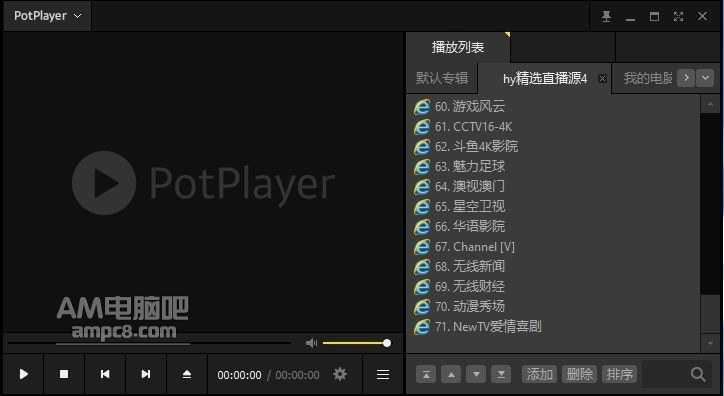Click the IE icon beside CCTV16-4K
724x396 pixels.
pos(422,126)
